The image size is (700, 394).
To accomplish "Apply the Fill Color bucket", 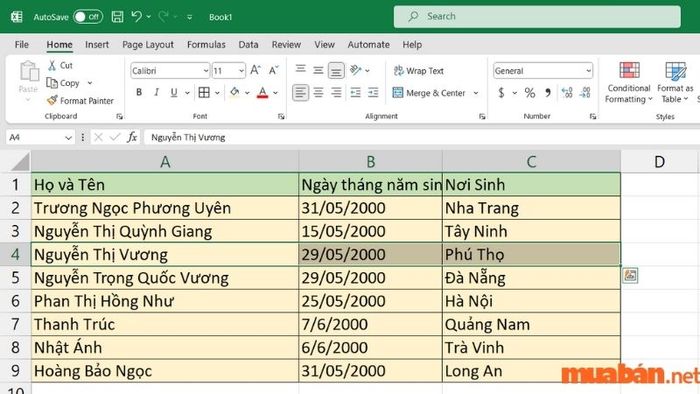I will pos(234,92).
